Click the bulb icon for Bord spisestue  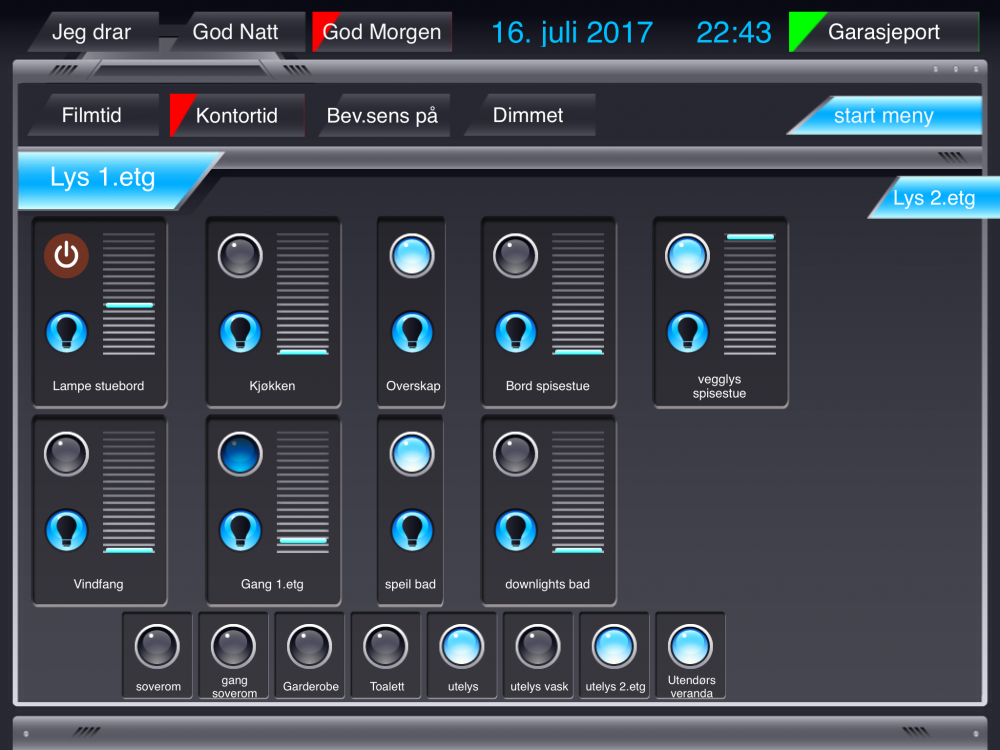[x=516, y=332]
